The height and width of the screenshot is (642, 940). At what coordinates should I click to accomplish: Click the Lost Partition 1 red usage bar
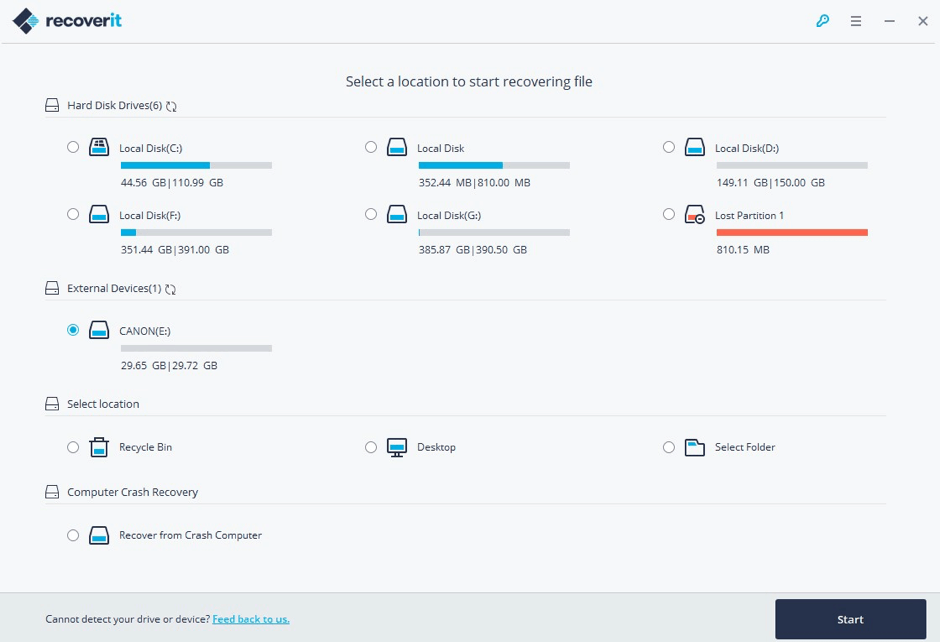tap(791, 233)
